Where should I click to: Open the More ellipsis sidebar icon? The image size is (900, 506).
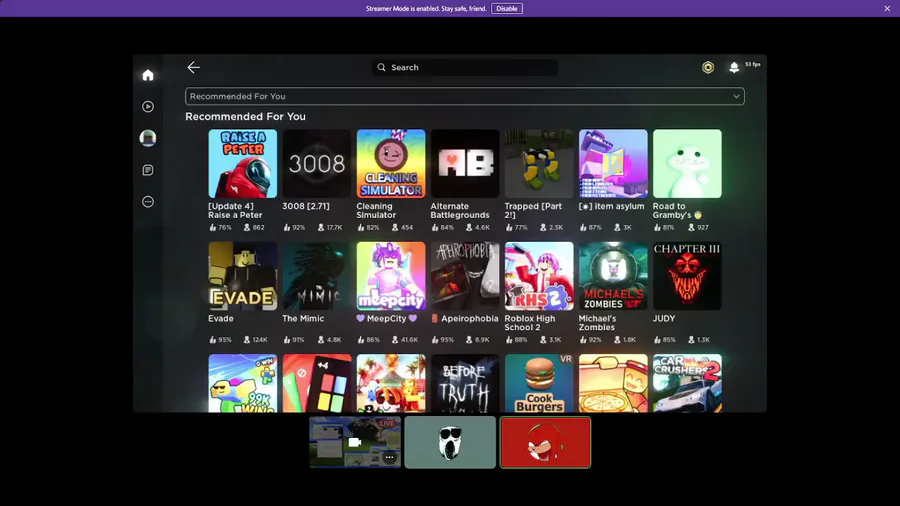[x=148, y=202]
